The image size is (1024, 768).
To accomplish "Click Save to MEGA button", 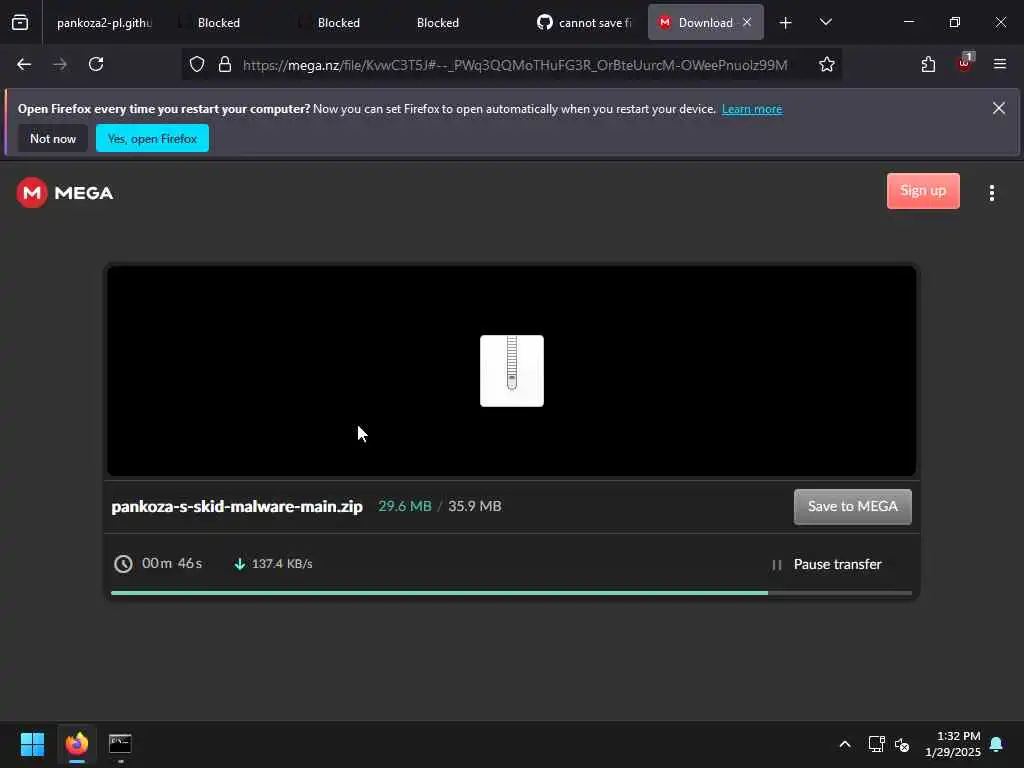I will [x=852, y=507].
